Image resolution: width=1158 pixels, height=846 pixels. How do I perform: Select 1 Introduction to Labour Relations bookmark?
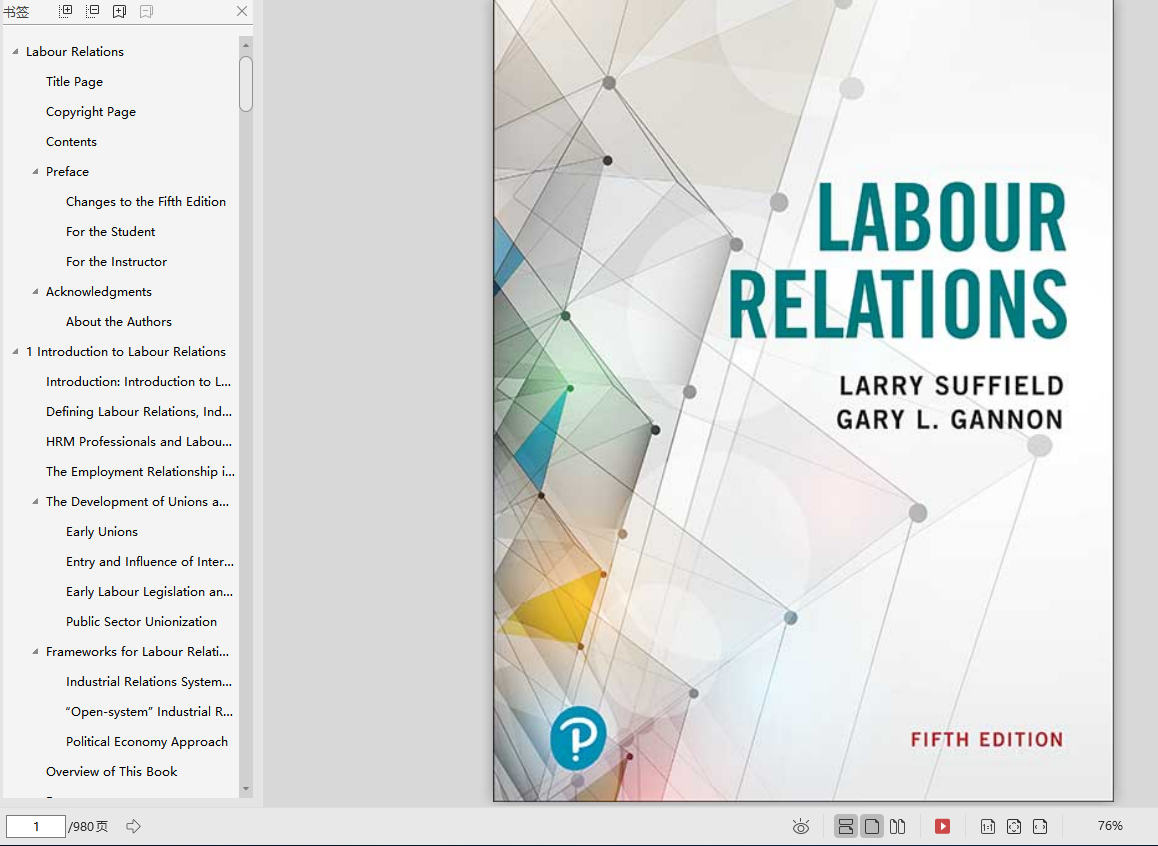pos(126,351)
